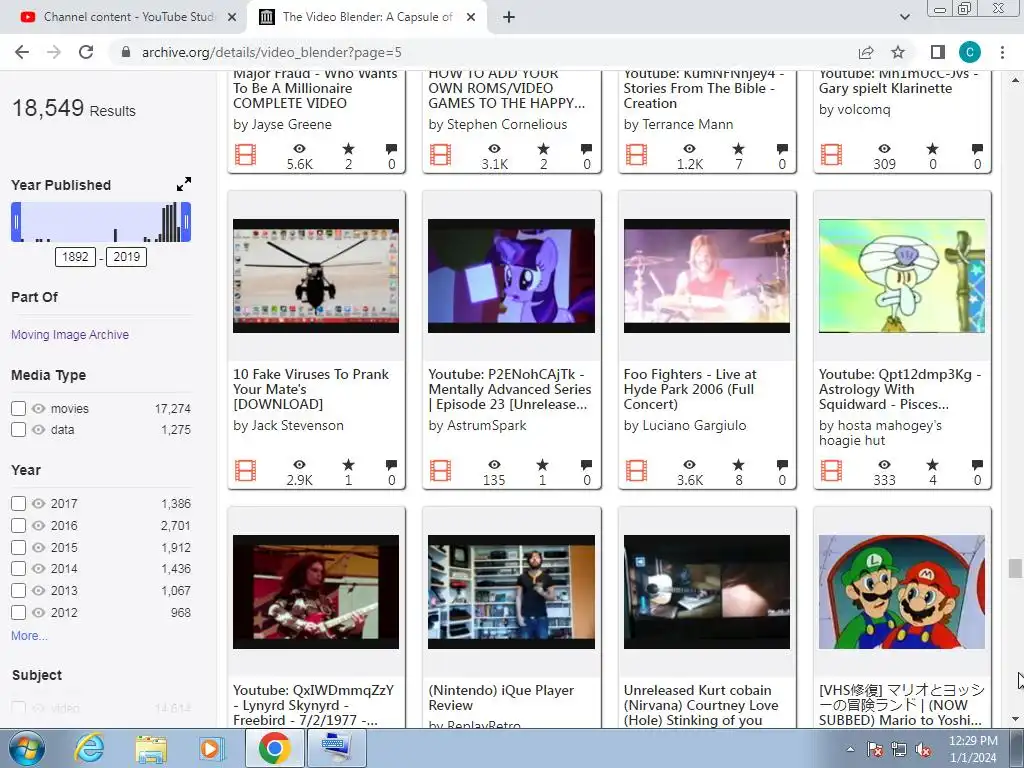Click the 2019 end year field
Viewport: 1024px width, 768px height.
coord(126,257)
